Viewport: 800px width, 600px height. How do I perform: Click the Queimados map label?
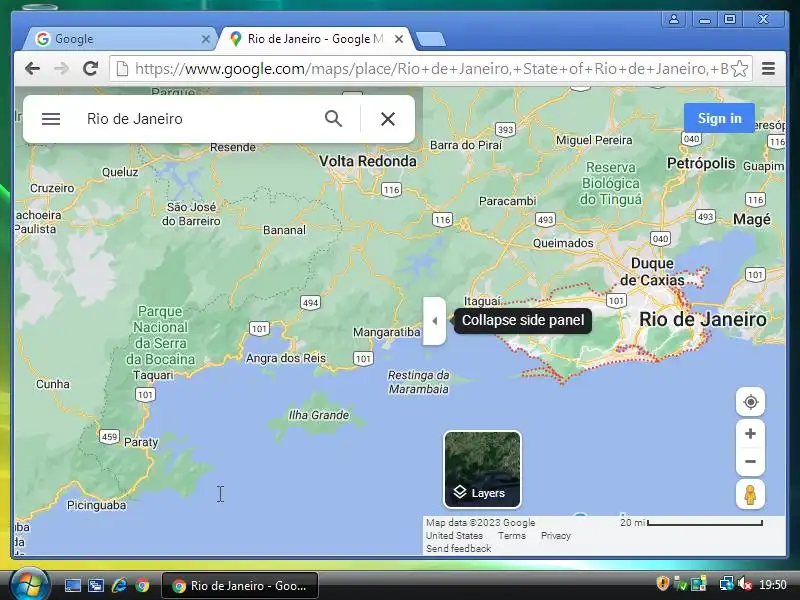coord(563,243)
